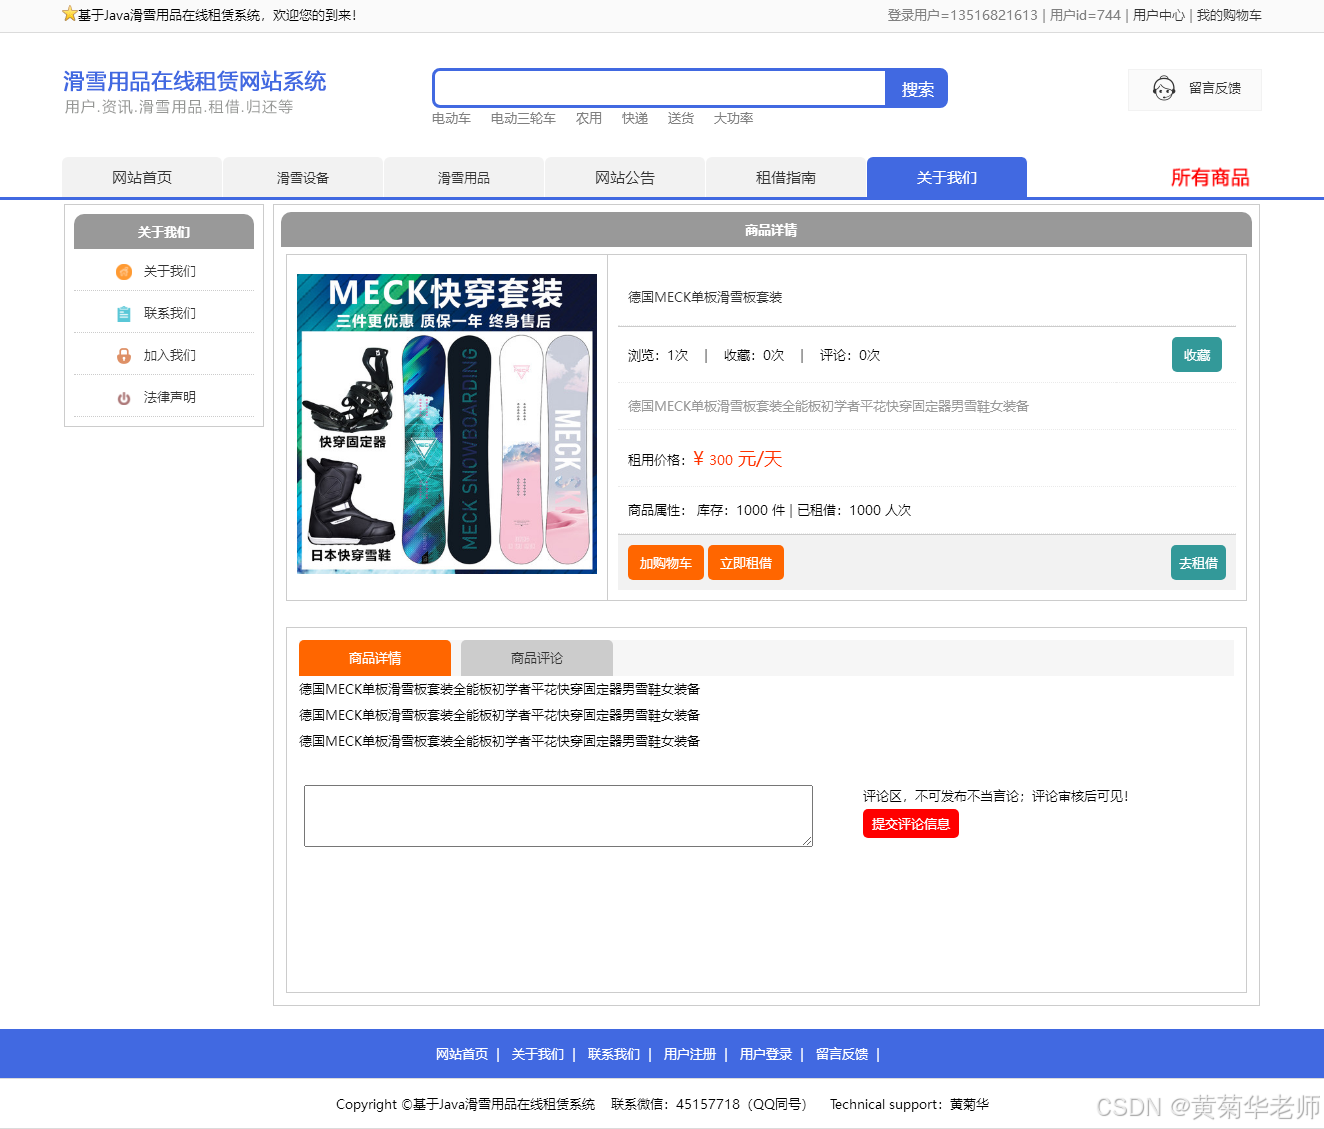Click the MECK snowboard product image
The height and width of the screenshot is (1129, 1324).
coord(447,424)
